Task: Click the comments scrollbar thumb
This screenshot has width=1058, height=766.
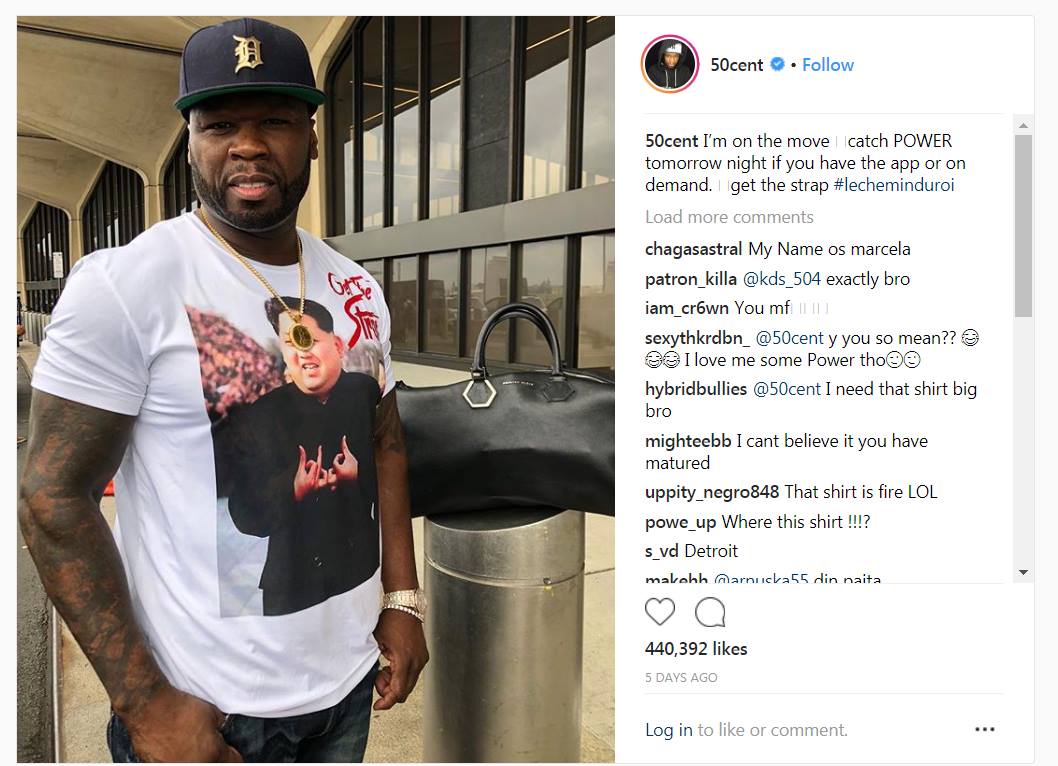Action: pyautogui.click(x=1023, y=225)
